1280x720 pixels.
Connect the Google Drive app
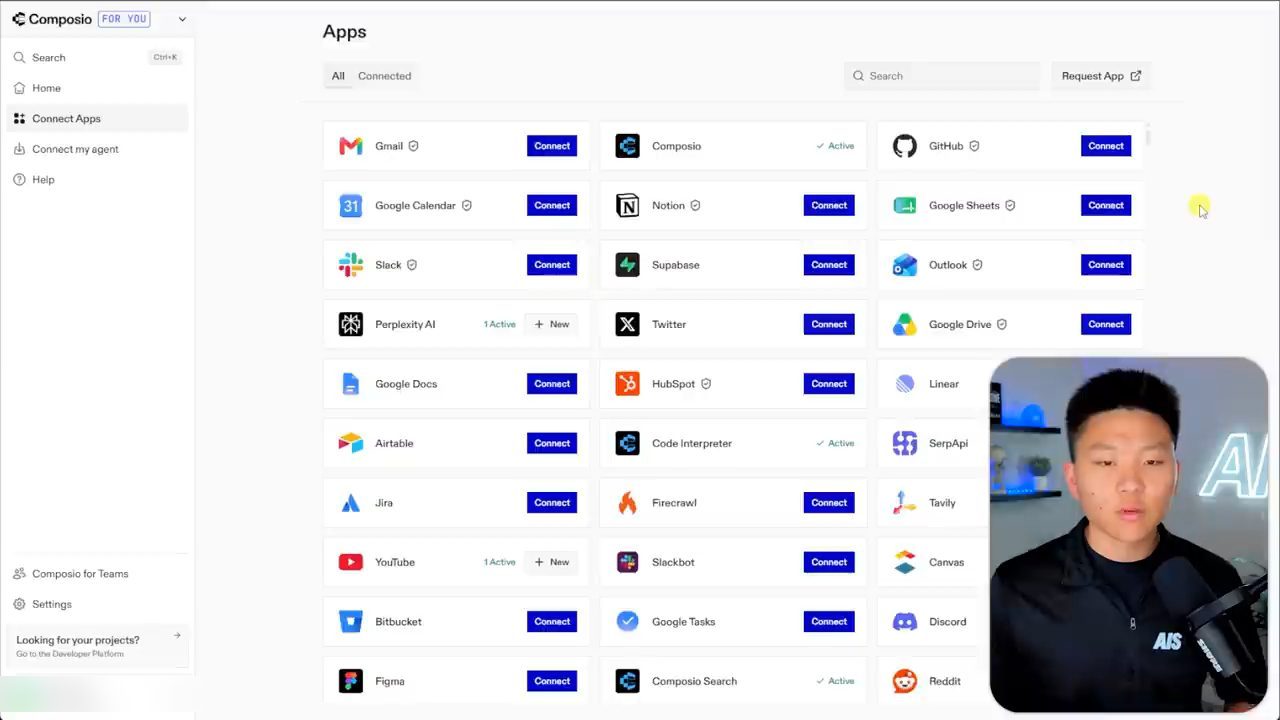tap(1106, 324)
